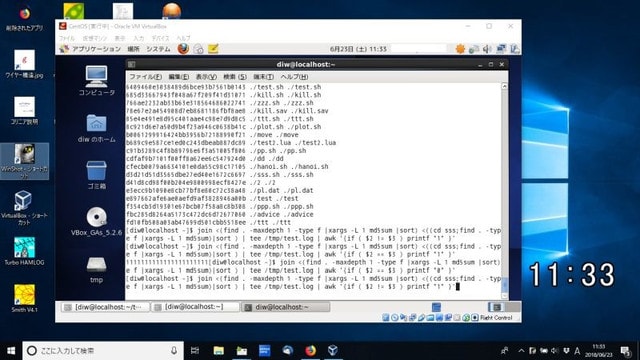640x360 pixels.
Task: Click the scroll-up arrow of the terminal scrollbar
Action: (x=504, y=87)
